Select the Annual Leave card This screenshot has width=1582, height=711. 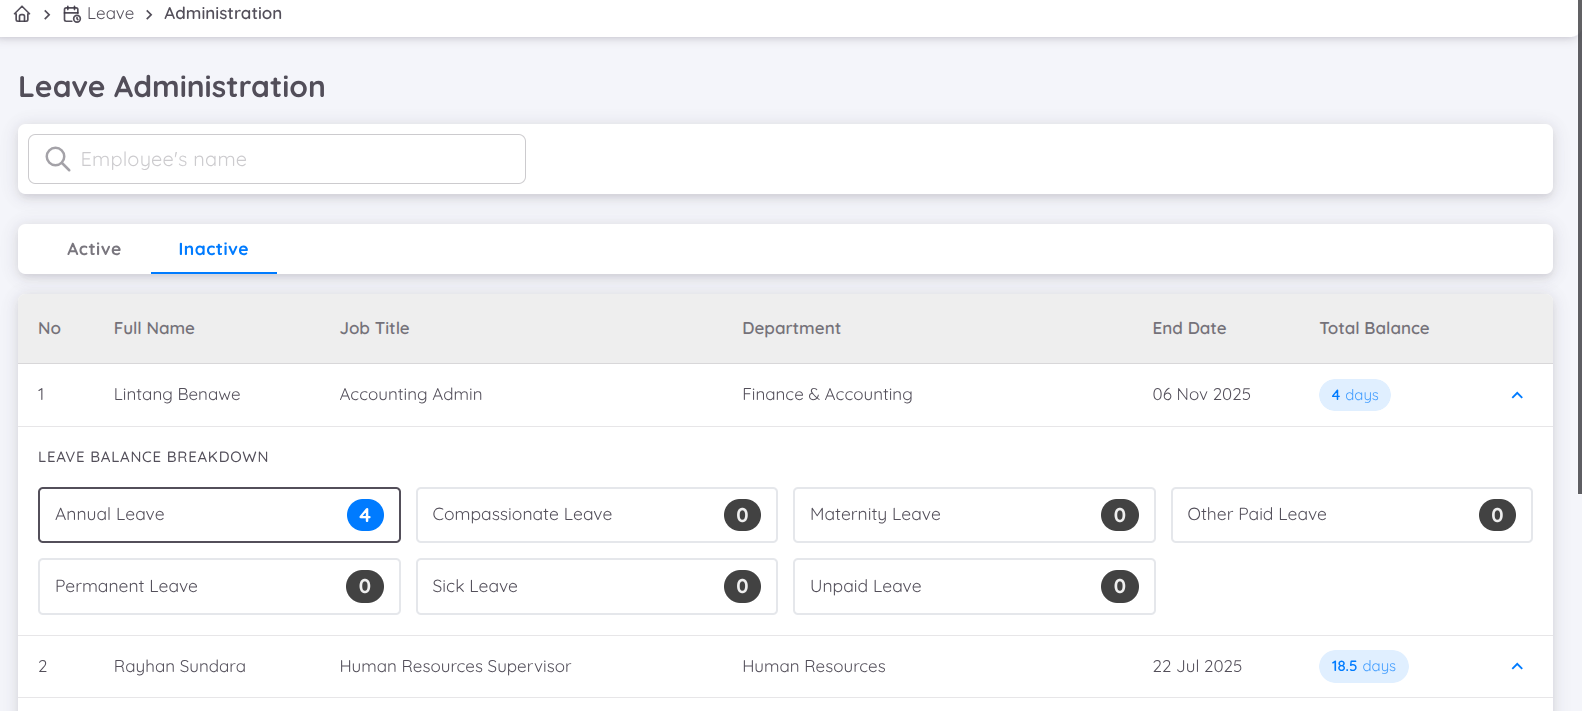(219, 515)
